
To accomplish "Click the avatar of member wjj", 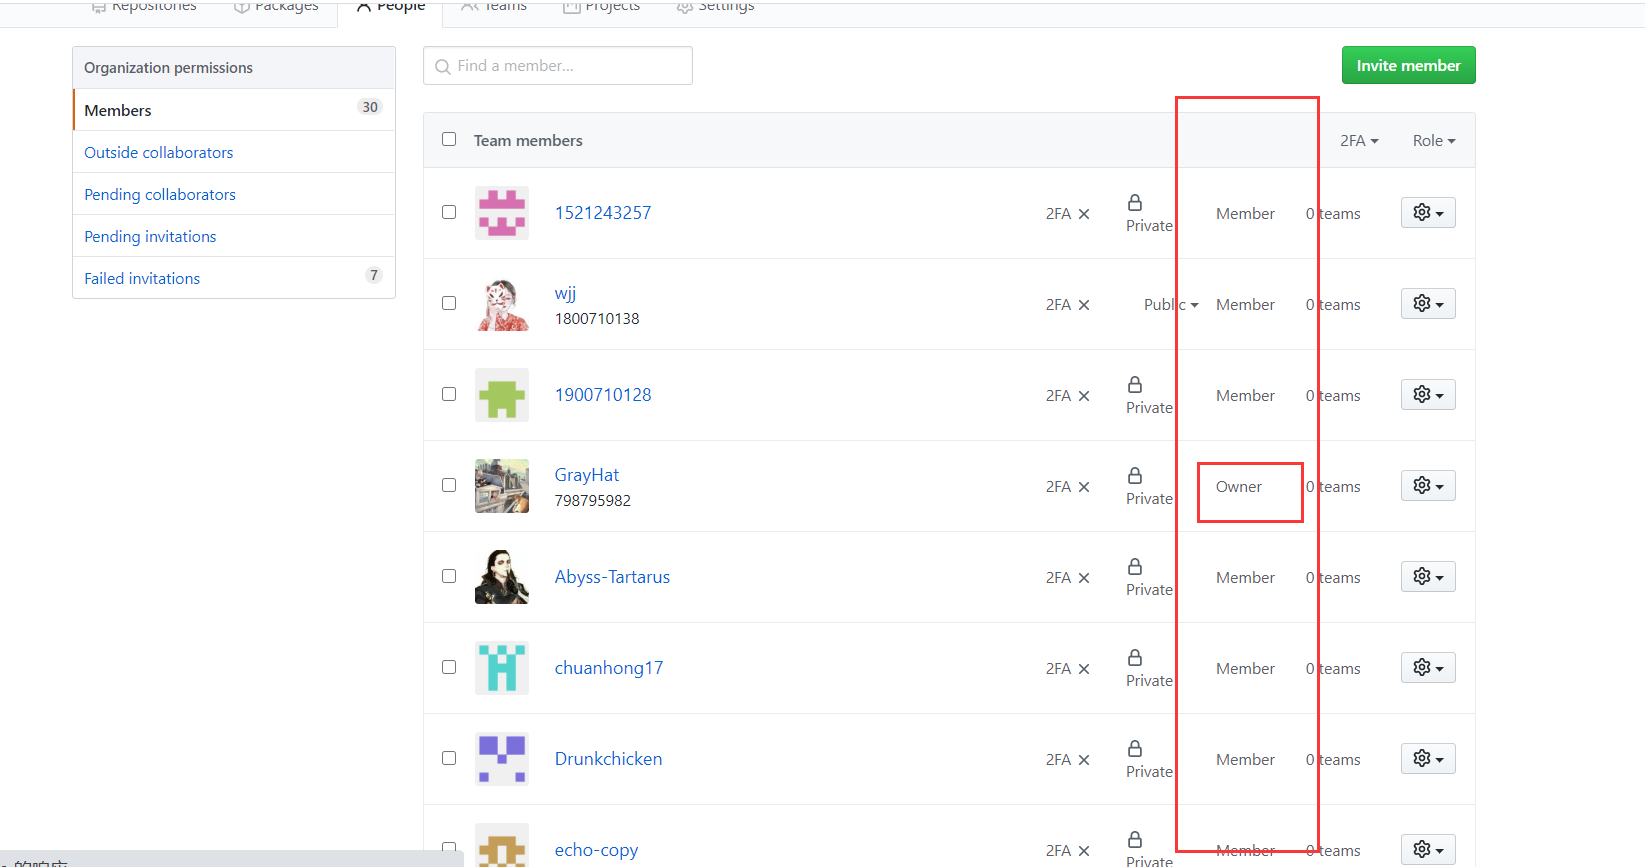I will coord(502,304).
